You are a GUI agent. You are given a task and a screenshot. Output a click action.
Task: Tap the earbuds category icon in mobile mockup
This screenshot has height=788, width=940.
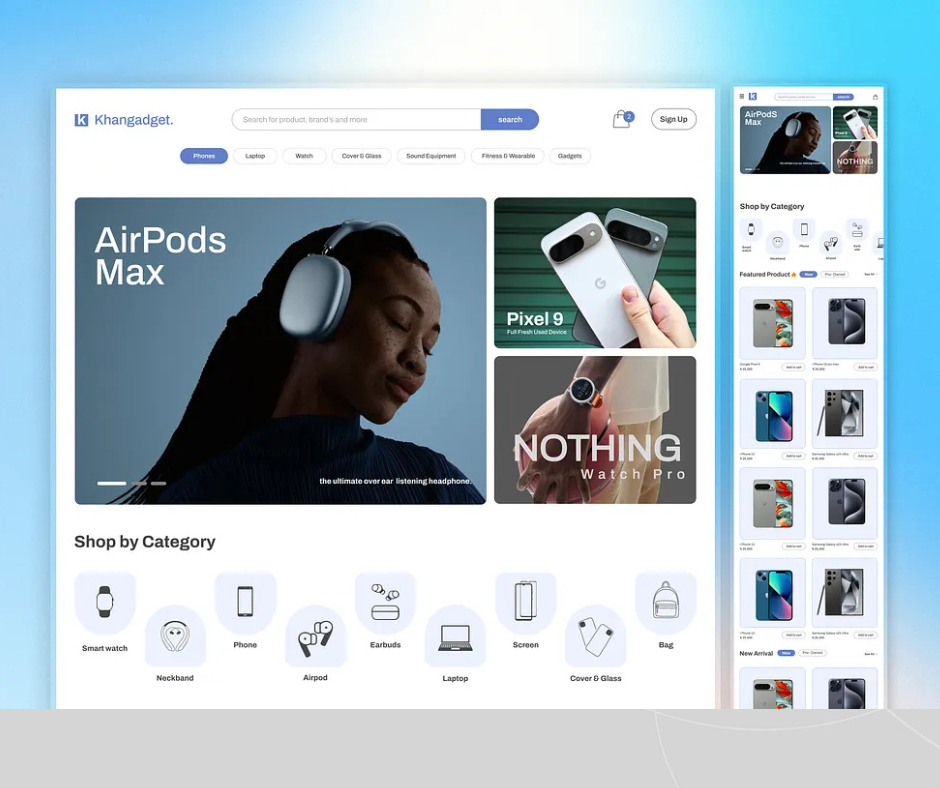click(857, 230)
